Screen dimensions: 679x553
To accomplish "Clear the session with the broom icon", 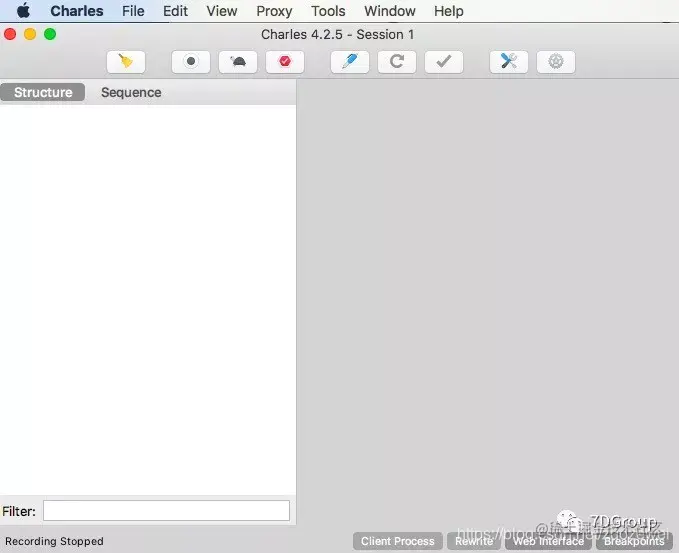I will (126, 62).
